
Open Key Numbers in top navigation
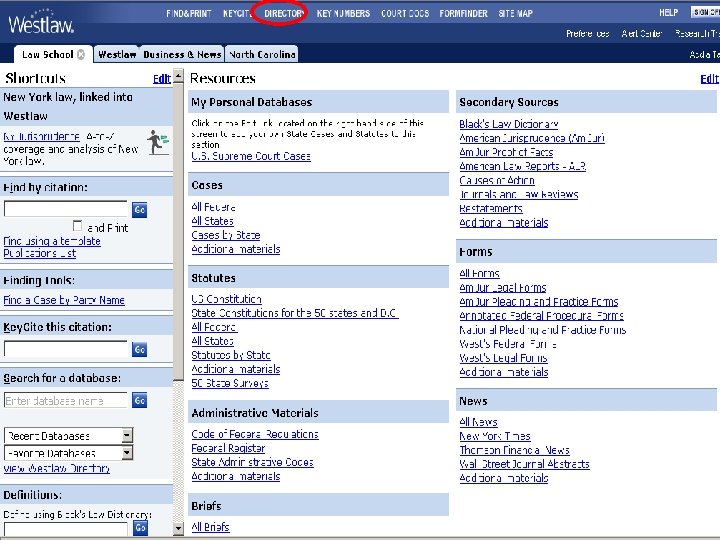click(343, 13)
